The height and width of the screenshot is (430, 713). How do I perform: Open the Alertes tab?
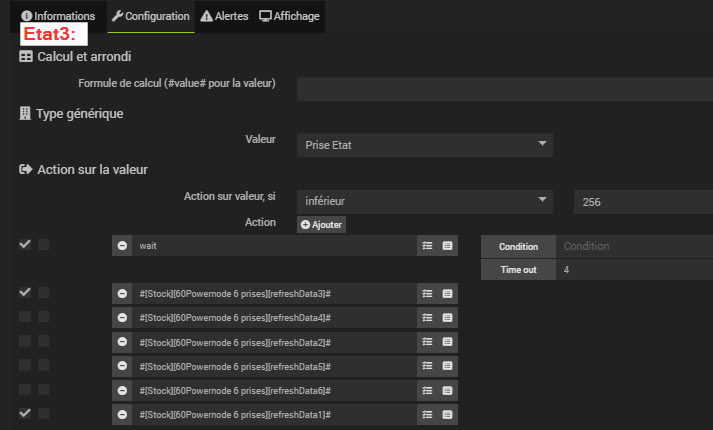pyautogui.click(x=224, y=16)
